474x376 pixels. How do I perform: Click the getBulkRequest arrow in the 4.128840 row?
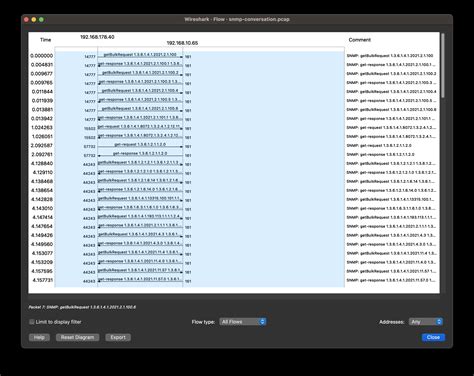[140, 163]
